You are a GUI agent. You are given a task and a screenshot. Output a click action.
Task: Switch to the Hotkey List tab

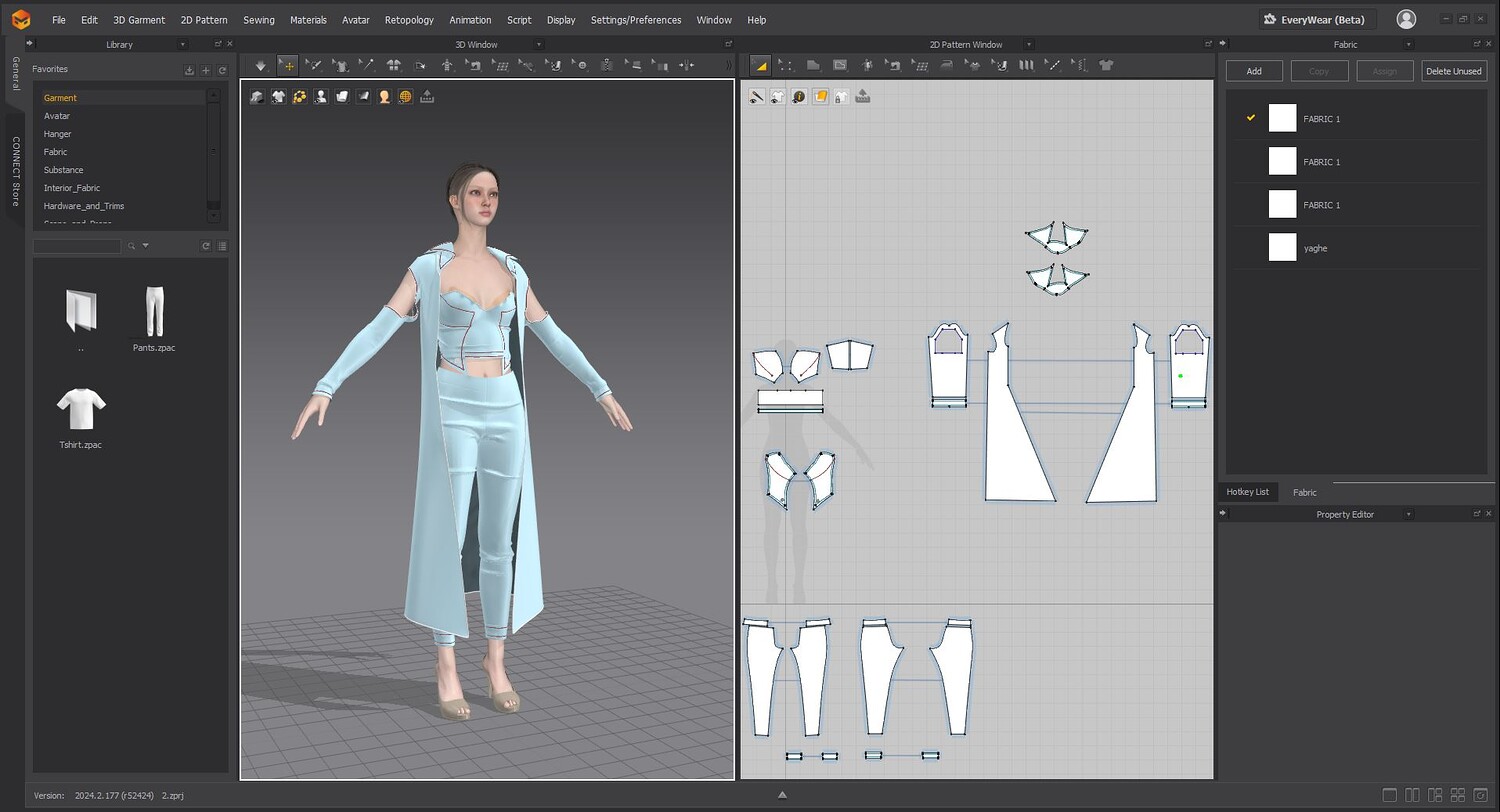[x=1247, y=492]
